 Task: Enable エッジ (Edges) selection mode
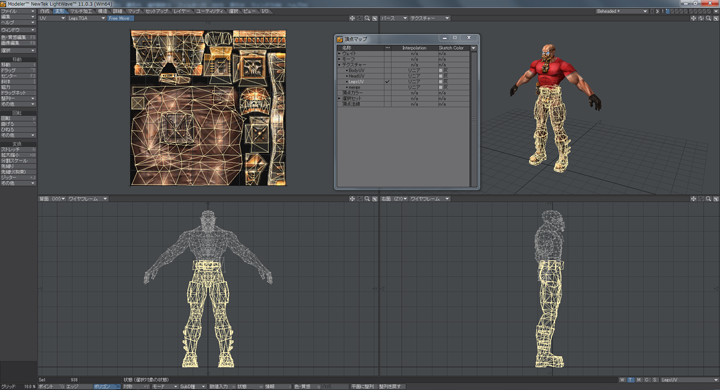click(79, 387)
